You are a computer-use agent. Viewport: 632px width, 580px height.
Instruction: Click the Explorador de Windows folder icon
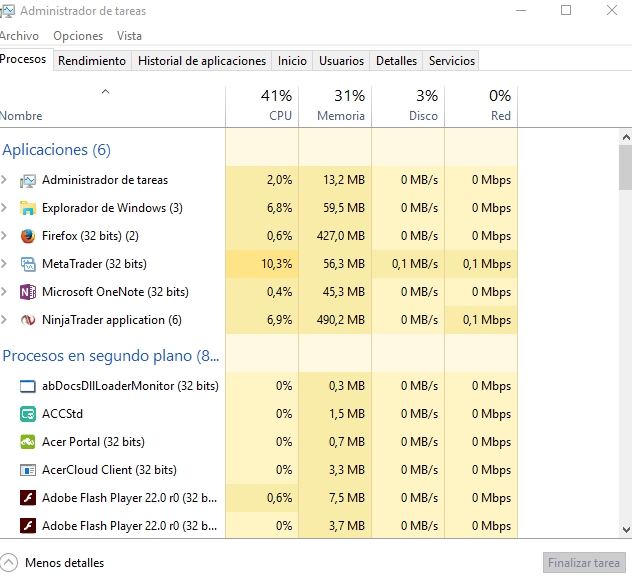click(x=27, y=208)
